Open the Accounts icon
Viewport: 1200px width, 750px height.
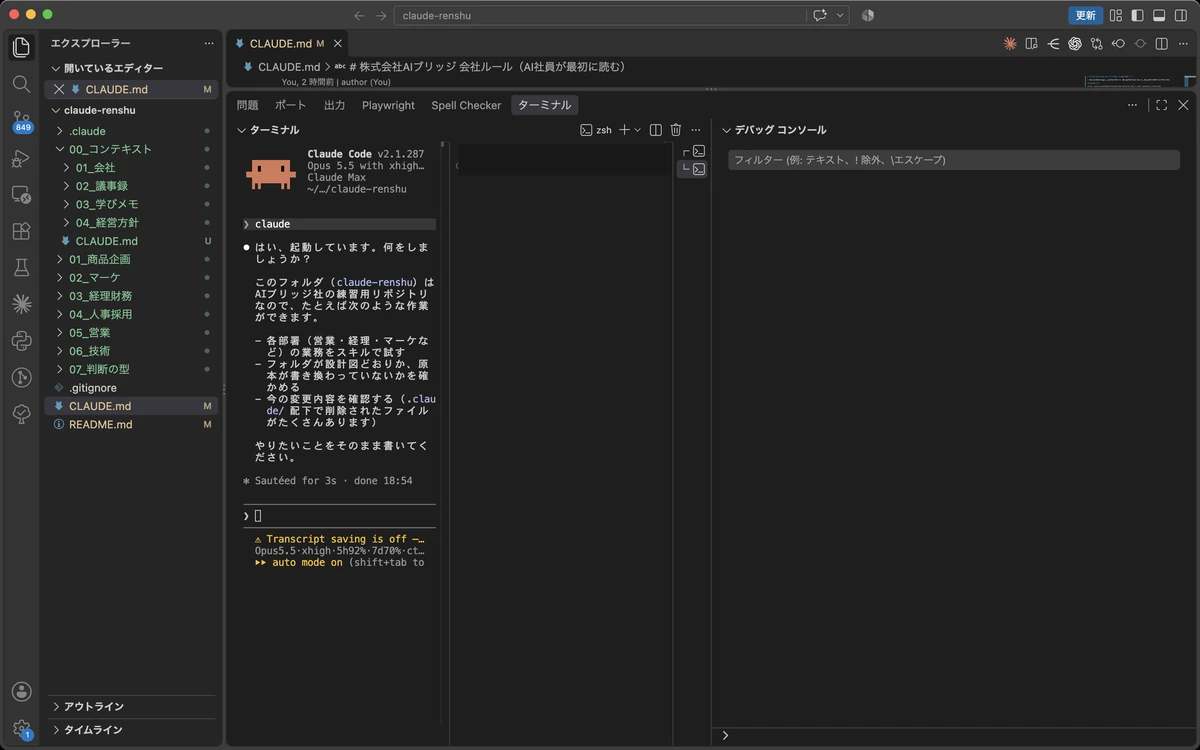pos(21,692)
